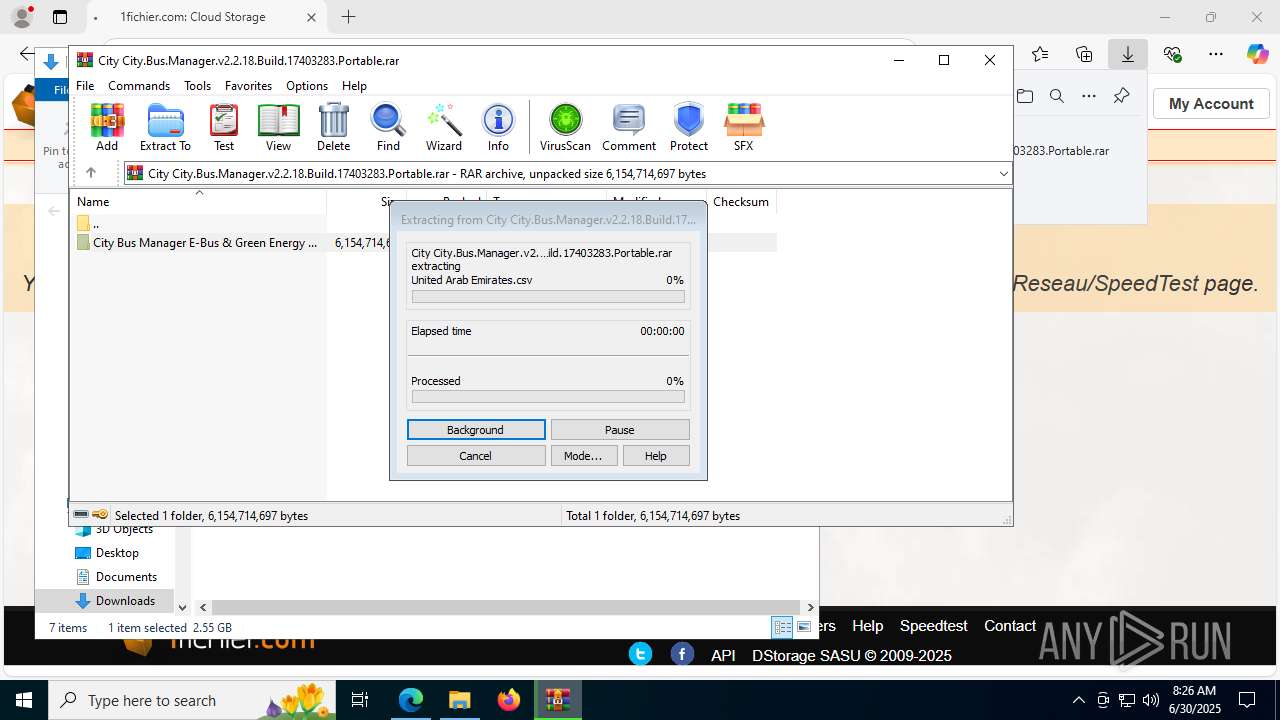Start VirusScan on the archive
The image size is (1280, 720).
coord(565,127)
